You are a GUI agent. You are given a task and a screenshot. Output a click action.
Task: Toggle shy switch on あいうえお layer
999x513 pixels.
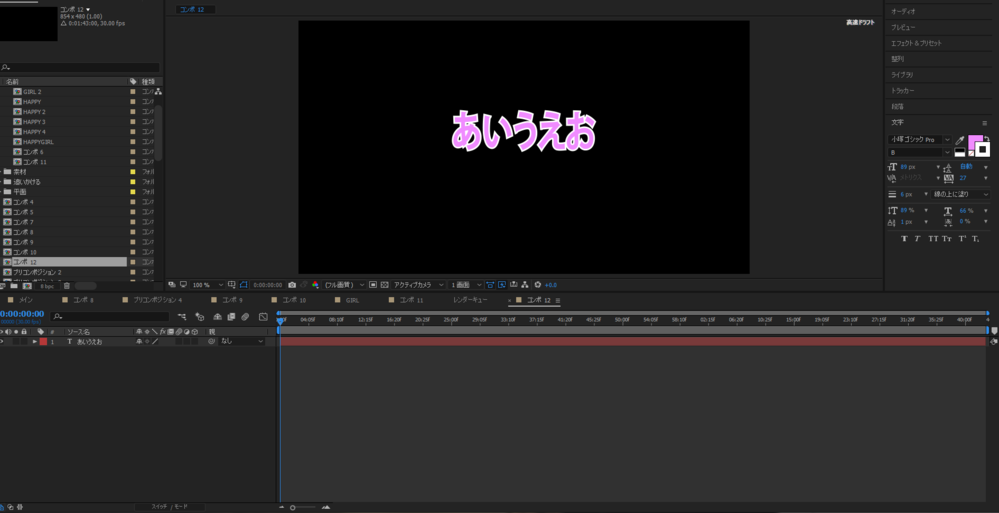point(139,342)
